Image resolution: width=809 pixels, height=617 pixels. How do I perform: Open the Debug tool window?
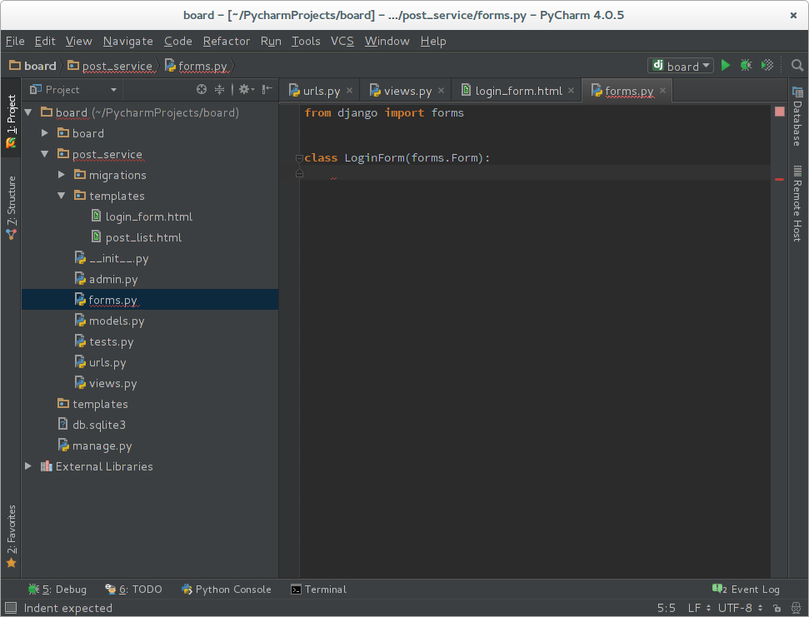[x=57, y=589]
